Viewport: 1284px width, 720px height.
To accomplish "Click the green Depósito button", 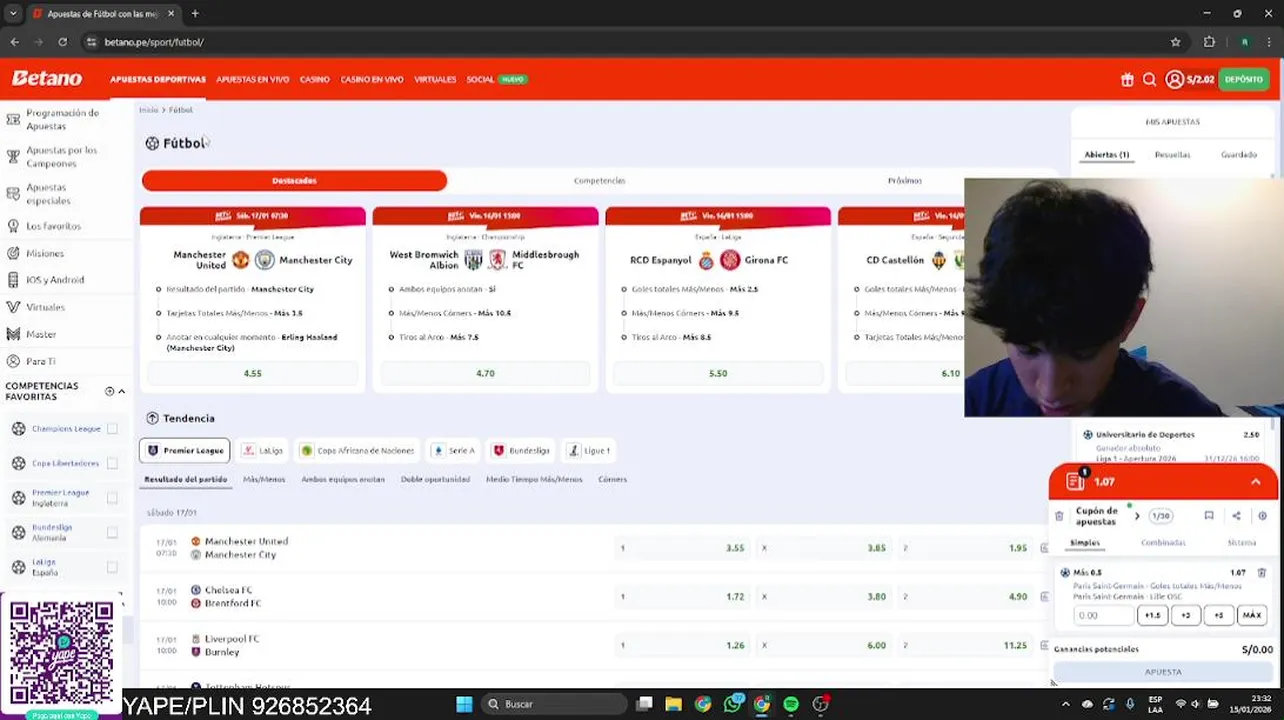I will 1243,79.
